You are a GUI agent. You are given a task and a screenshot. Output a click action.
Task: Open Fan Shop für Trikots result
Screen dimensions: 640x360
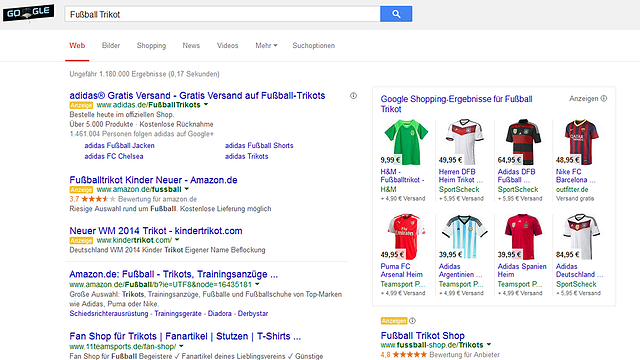click(185, 336)
